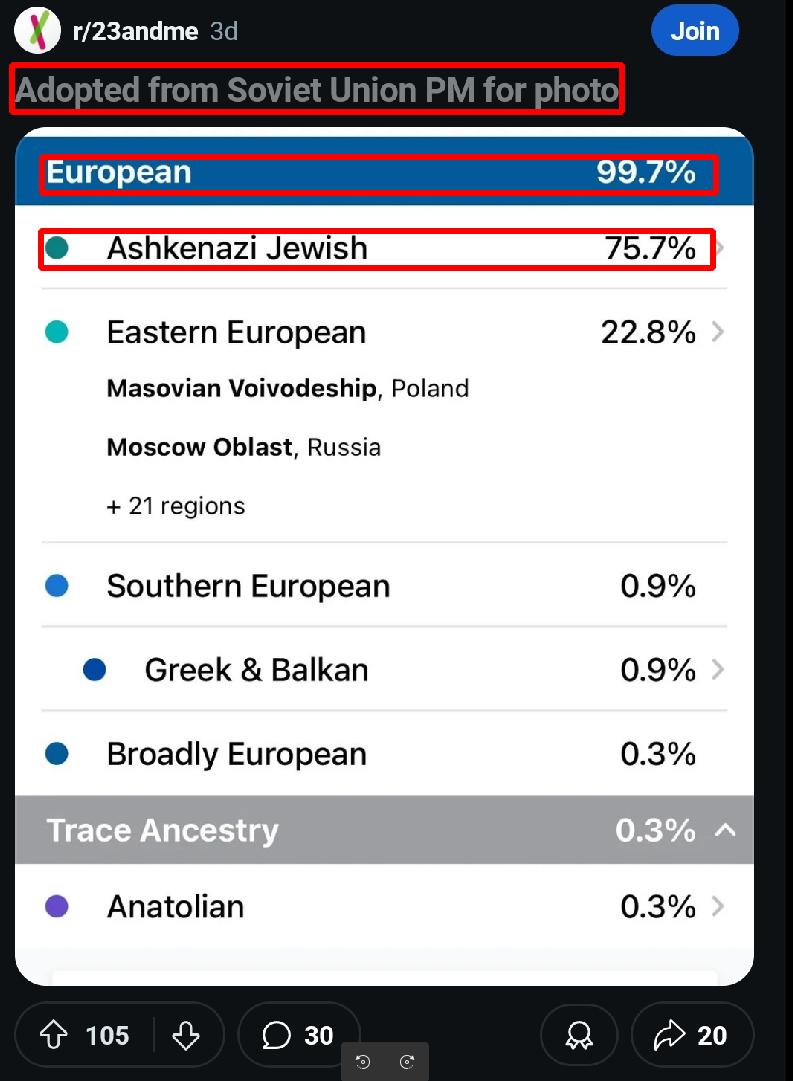
Task: Open Greek & Balkan details chevron
Action: pyautogui.click(x=718, y=669)
